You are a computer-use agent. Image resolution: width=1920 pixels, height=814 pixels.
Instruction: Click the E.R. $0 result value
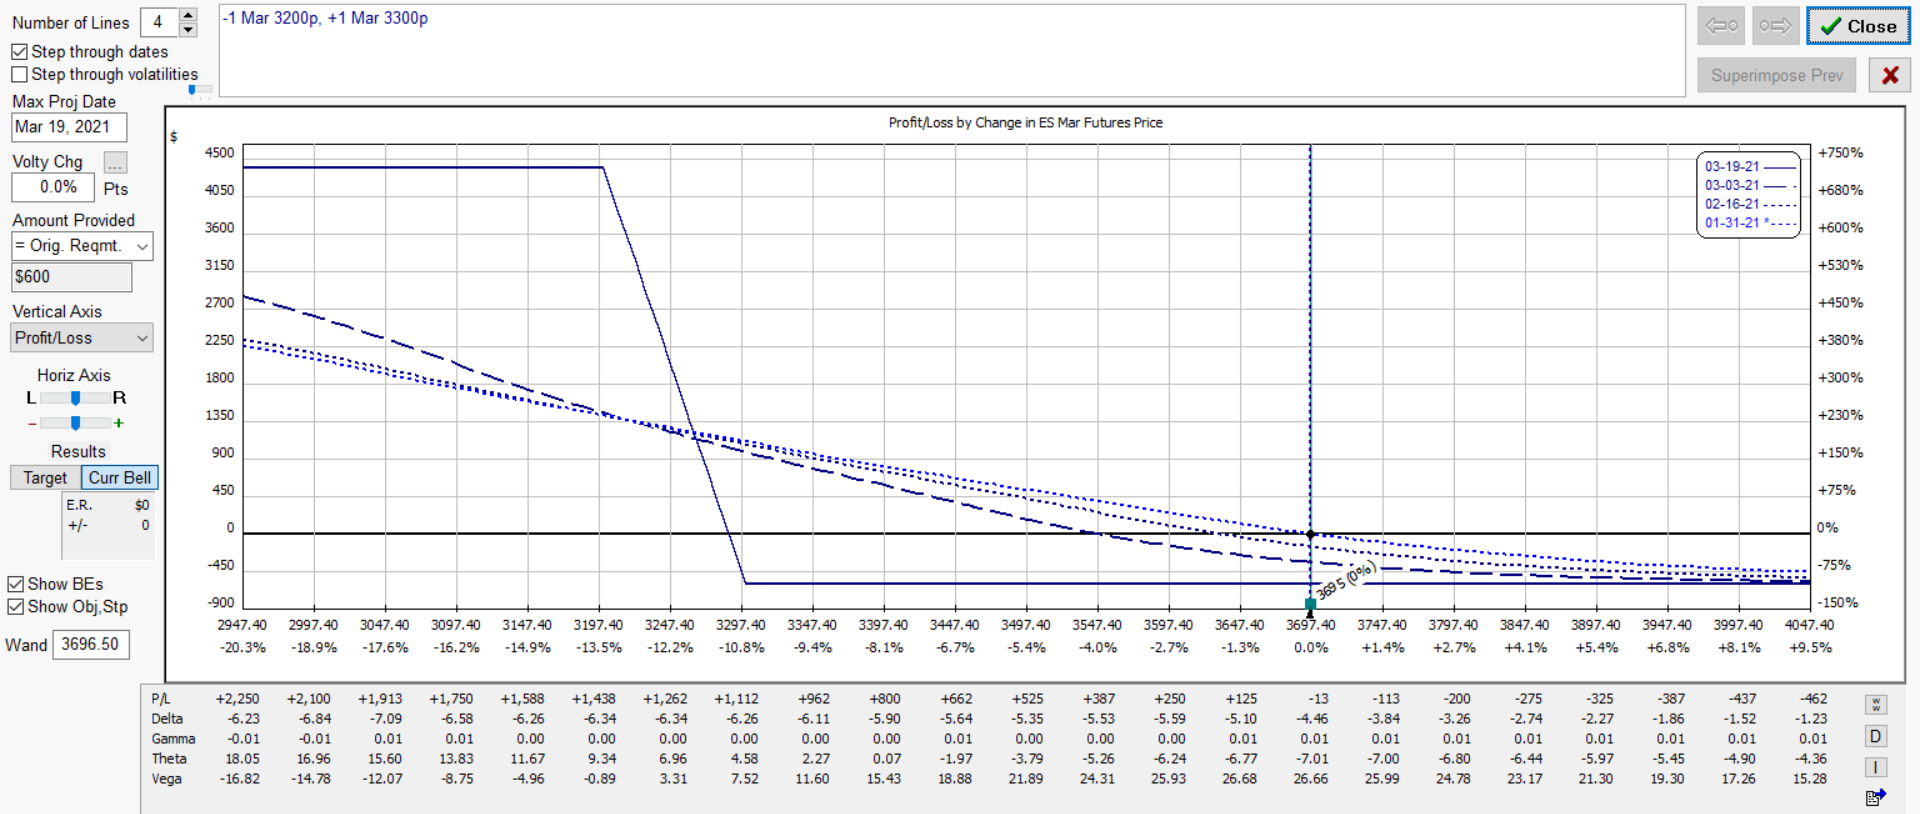coord(142,506)
